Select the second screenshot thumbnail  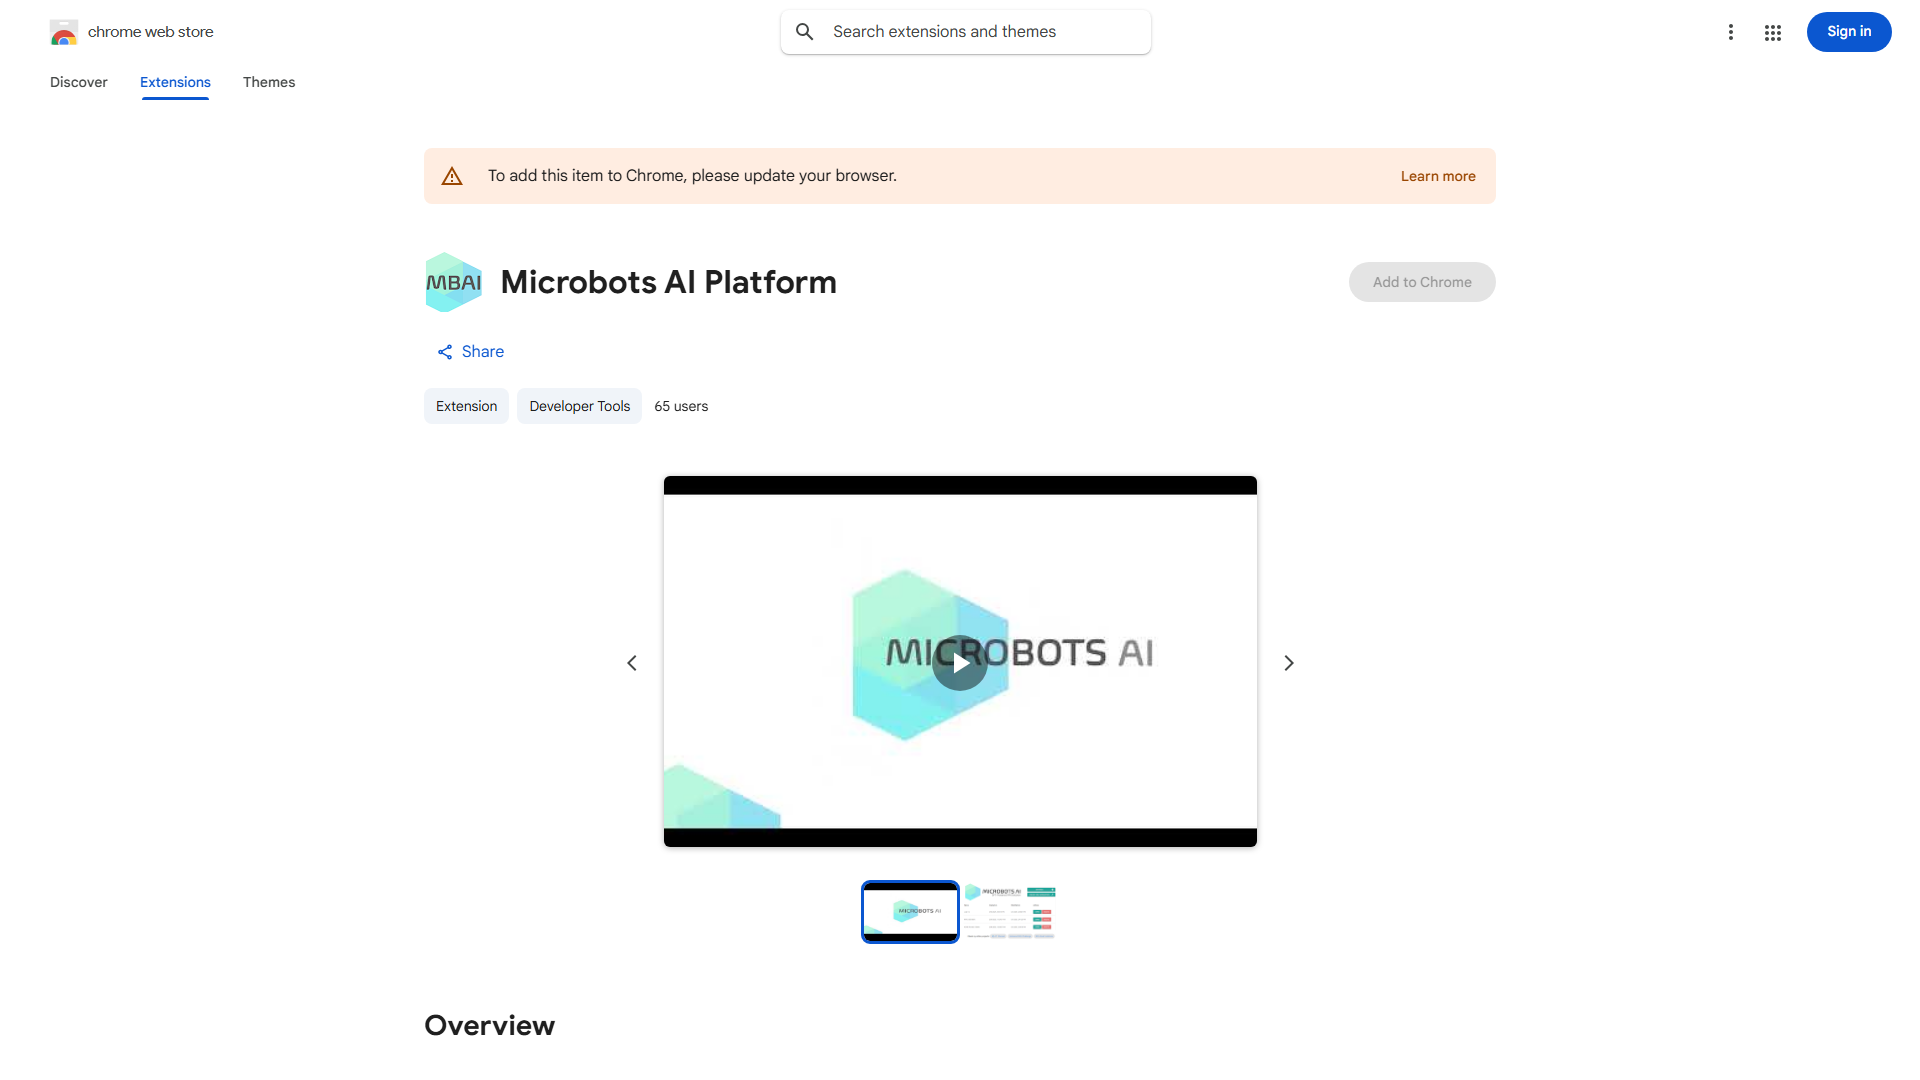coord(1010,912)
